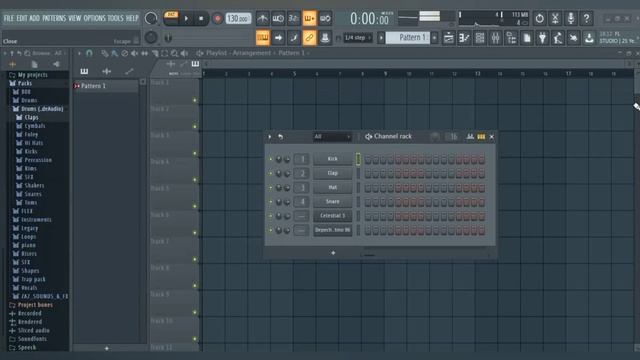The image size is (640, 360).
Task: Toggle wait-for-input-to-start-playing icon
Action: coord(278,18)
